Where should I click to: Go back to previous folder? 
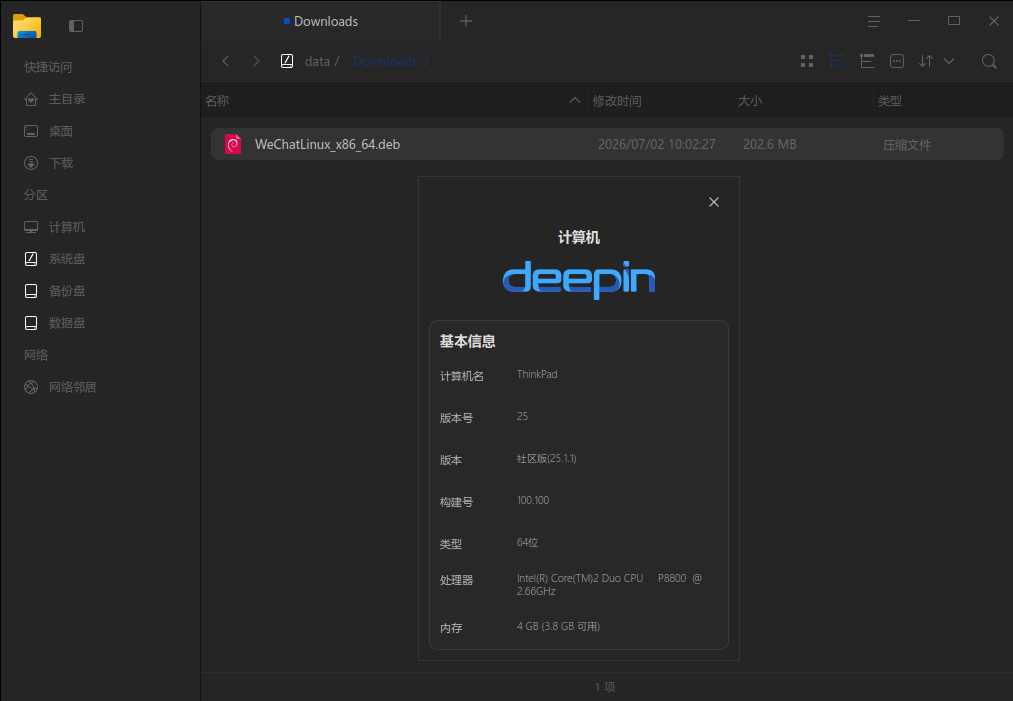(225, 61)
